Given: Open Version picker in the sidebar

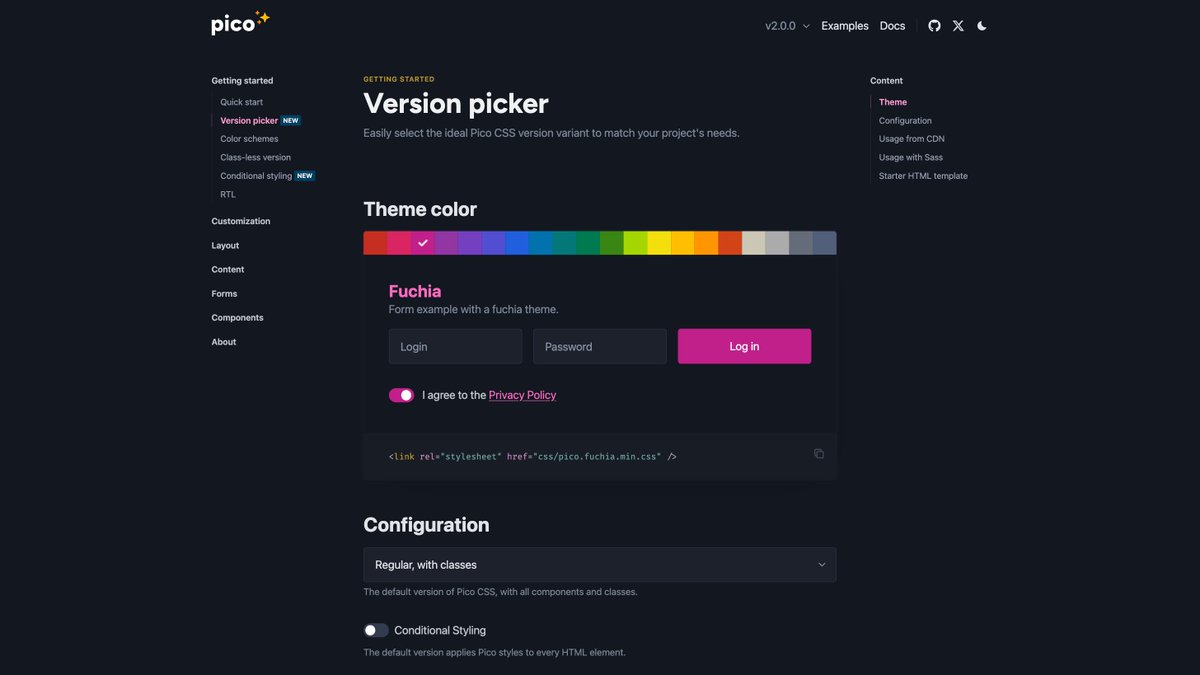Looking at the screenshot, I should coord(249,121).
